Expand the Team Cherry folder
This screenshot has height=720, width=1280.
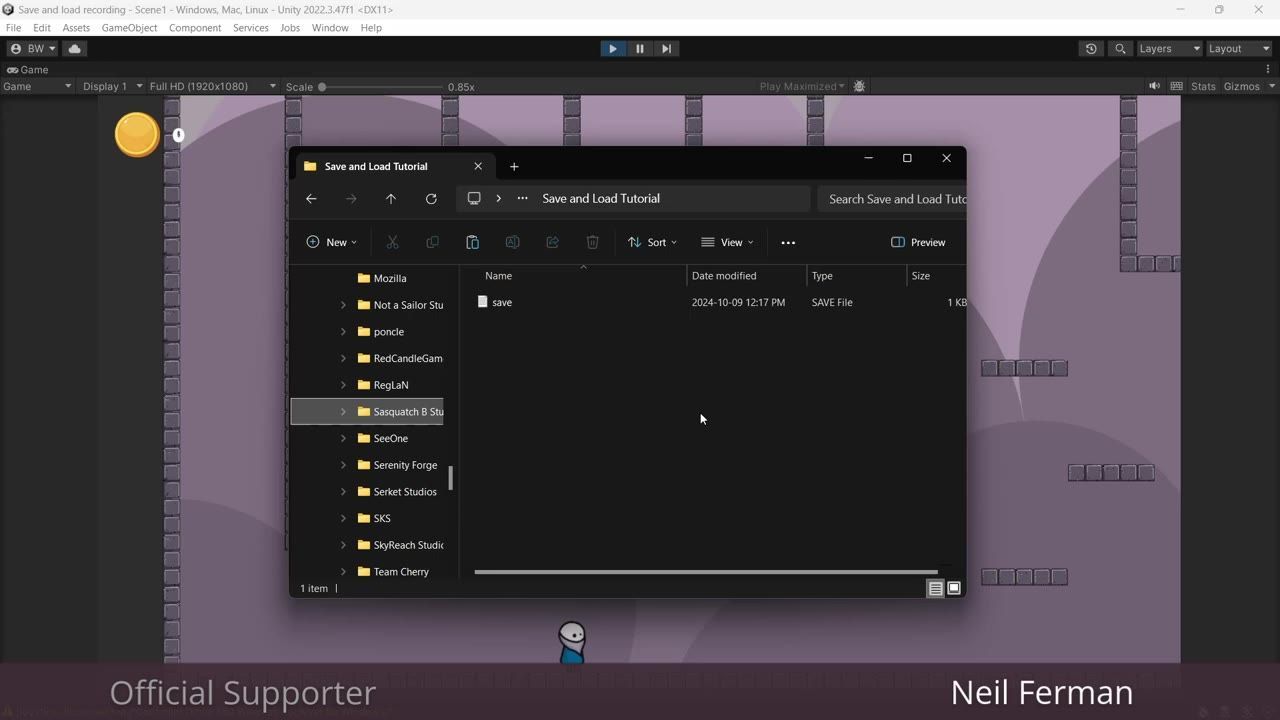point(343,572)
